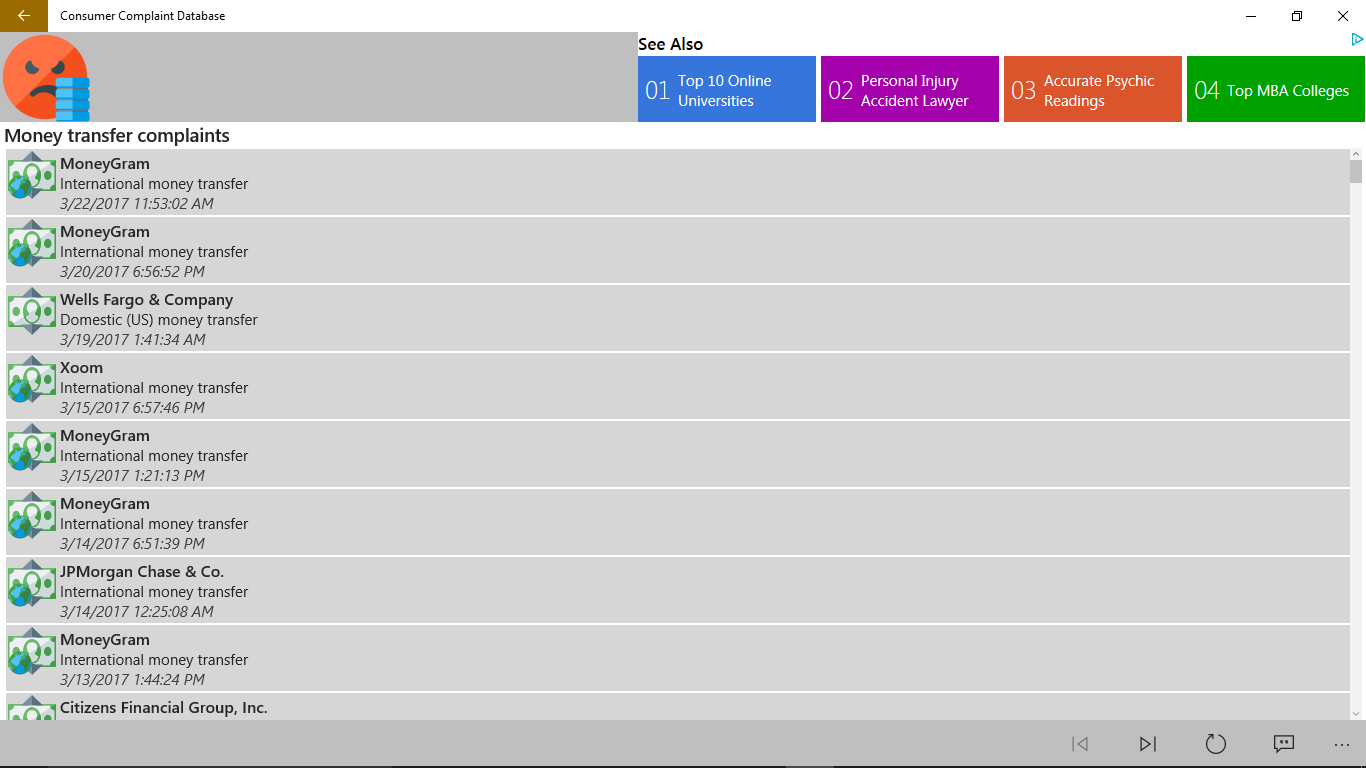The height and width of the screenshot is (768, 1366).
Task: Click date 3/20/2017 6:56:52 PM
Action: [132, 272]
